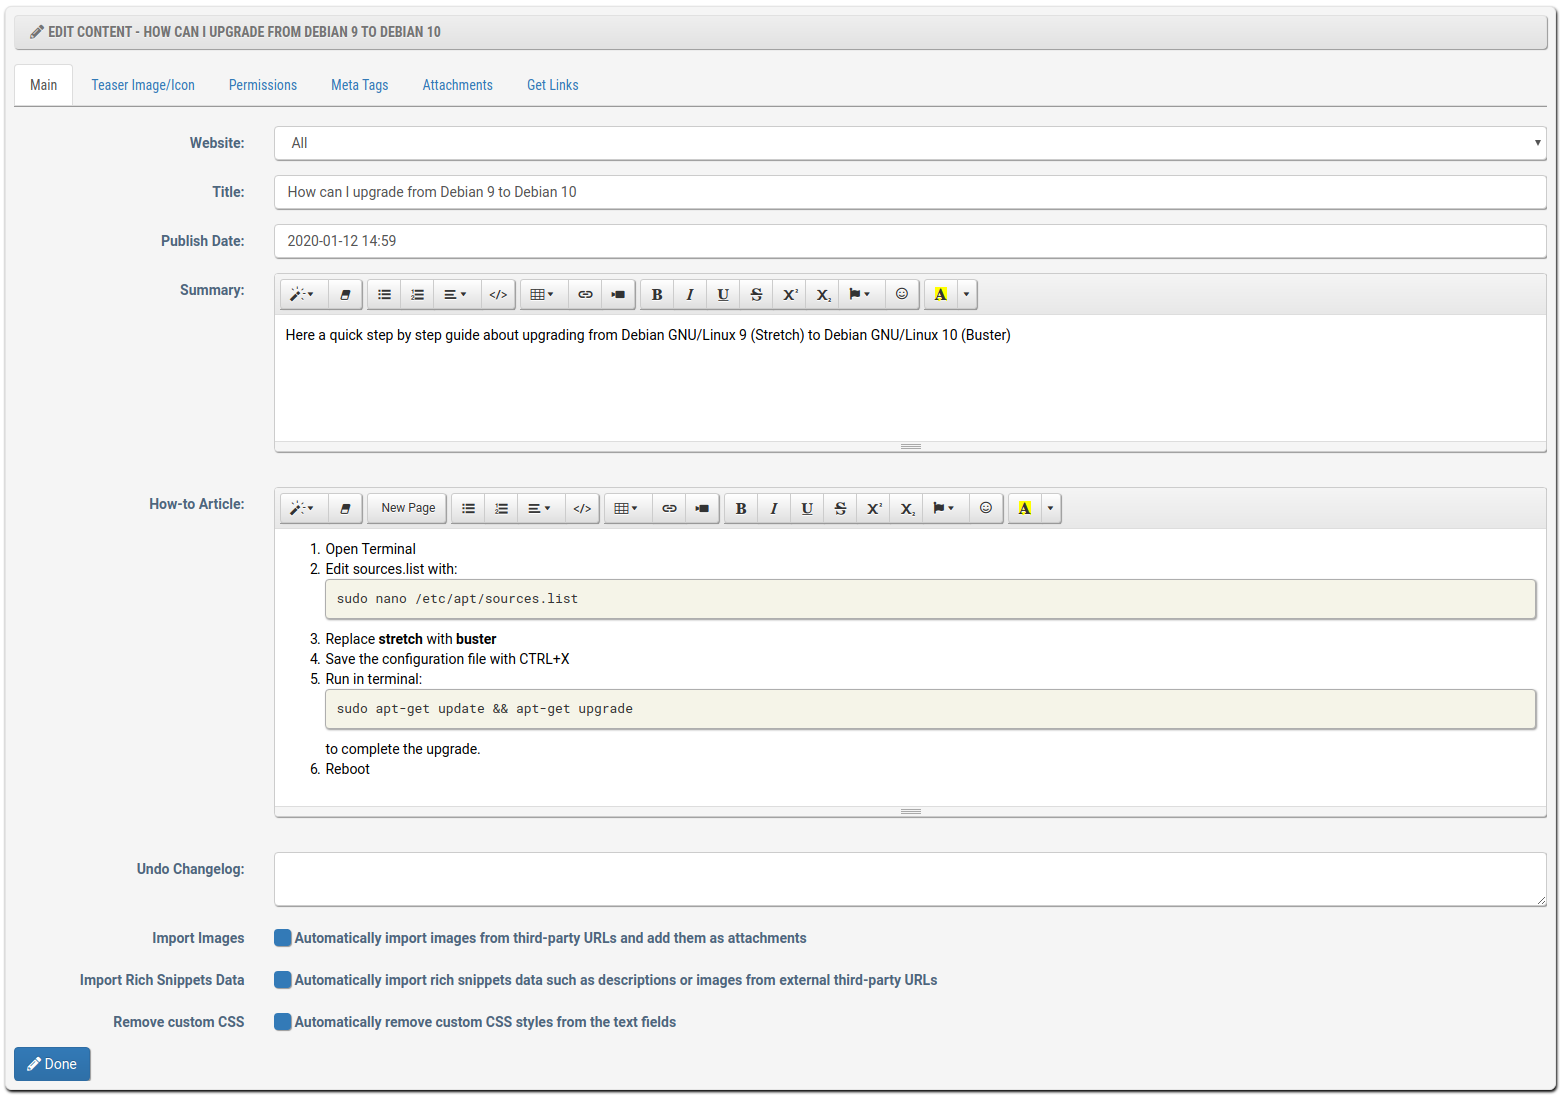
Task: Apply bold in Summary editor
Action: tap(657, 294)
